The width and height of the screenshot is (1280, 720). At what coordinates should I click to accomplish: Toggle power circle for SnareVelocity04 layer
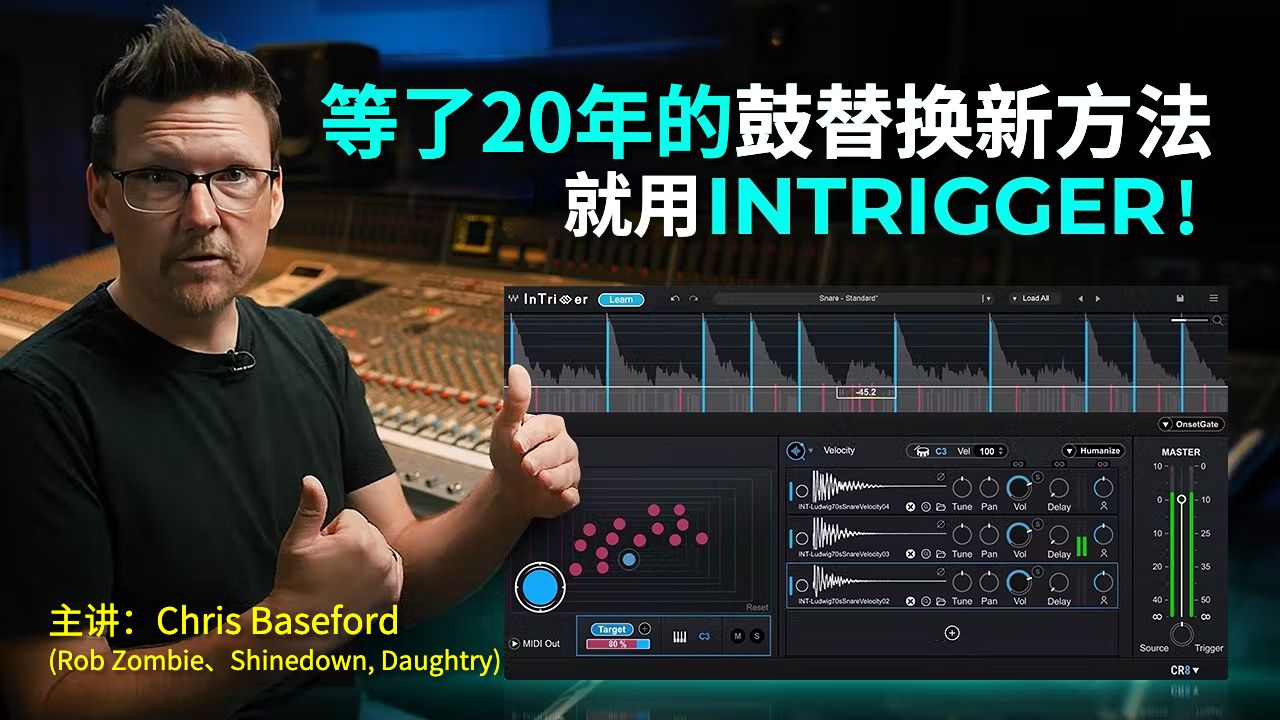[x=801, y=491]
